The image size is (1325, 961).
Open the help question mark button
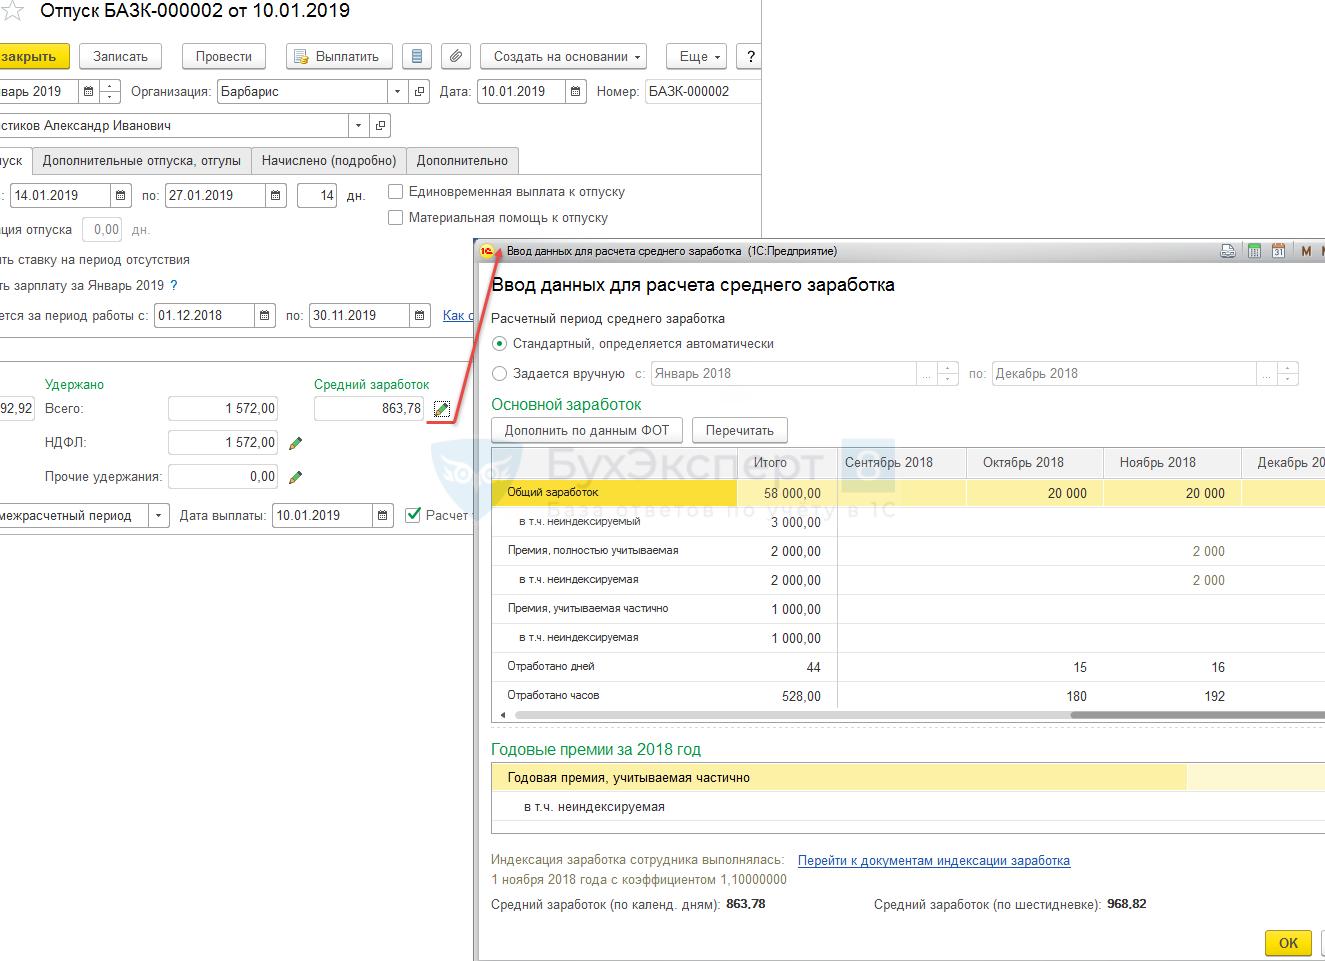[x=749, y=57]
